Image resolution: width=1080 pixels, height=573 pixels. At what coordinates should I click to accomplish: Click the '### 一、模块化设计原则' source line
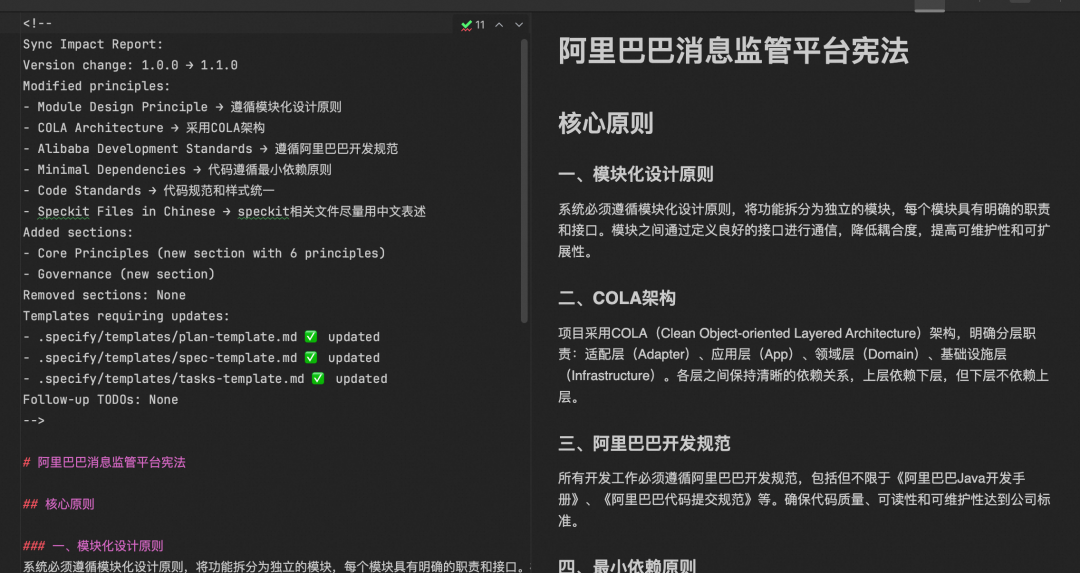(93, 546)
